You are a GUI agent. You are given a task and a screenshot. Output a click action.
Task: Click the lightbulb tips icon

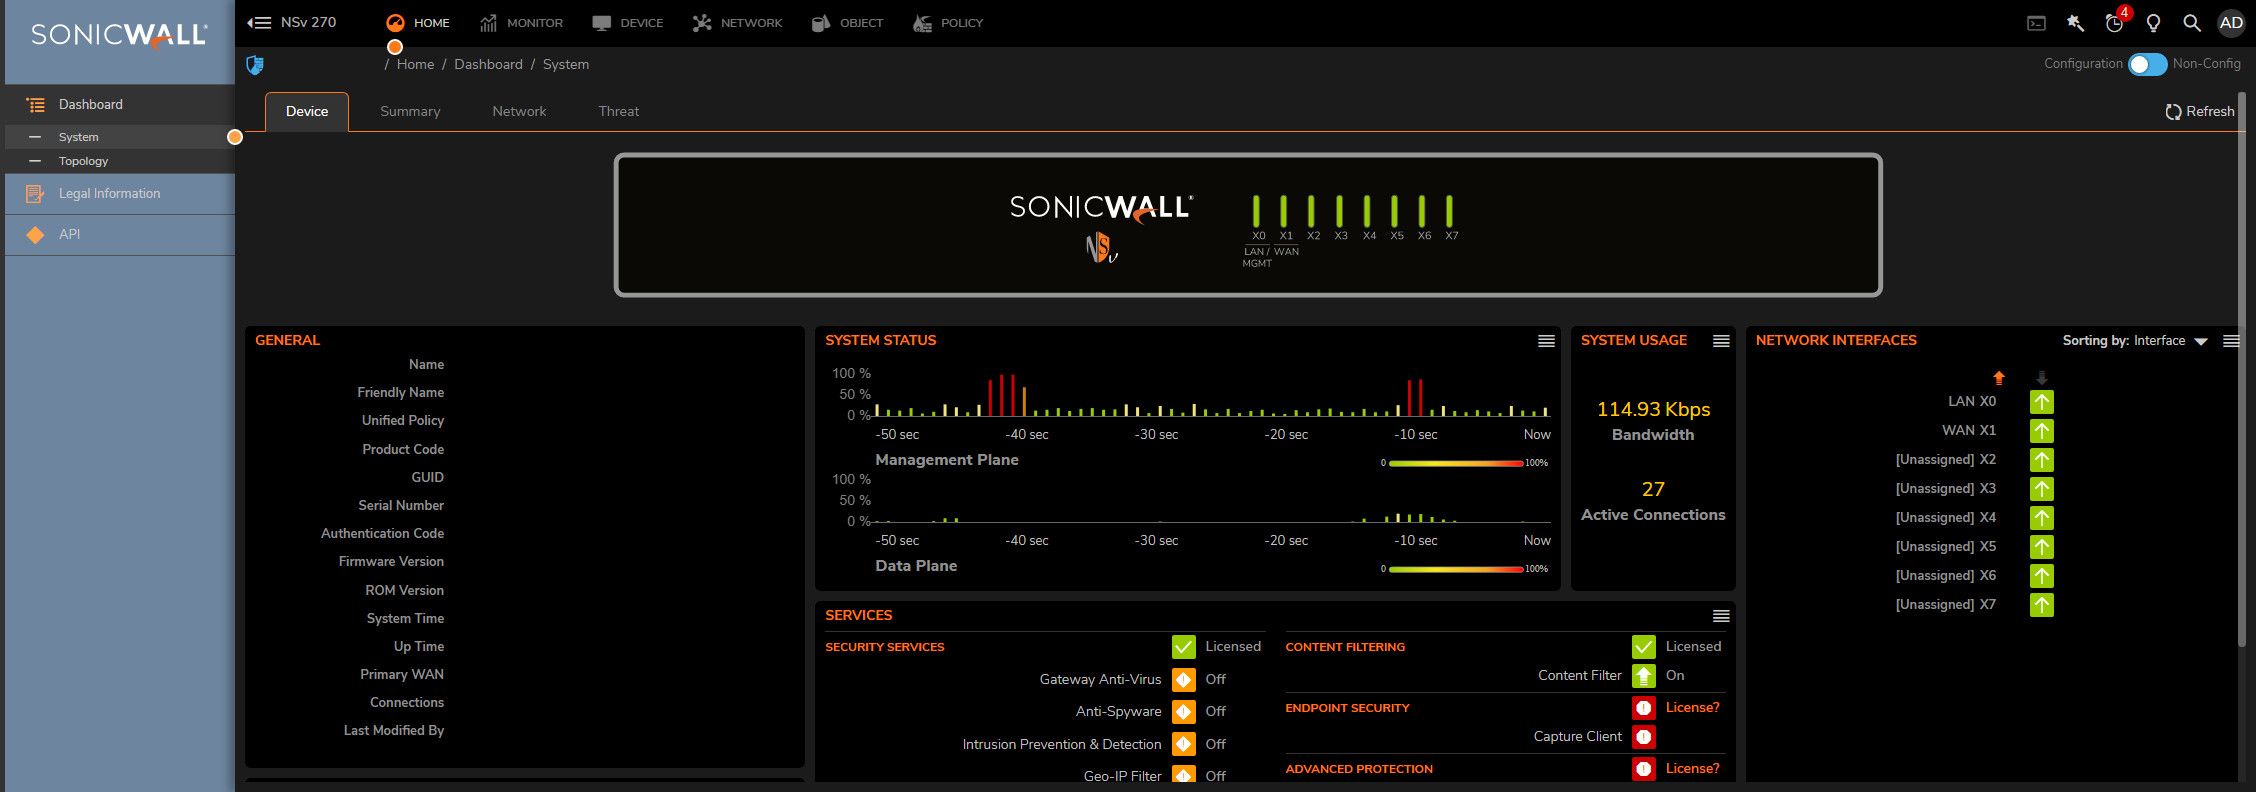point(2153,23)
